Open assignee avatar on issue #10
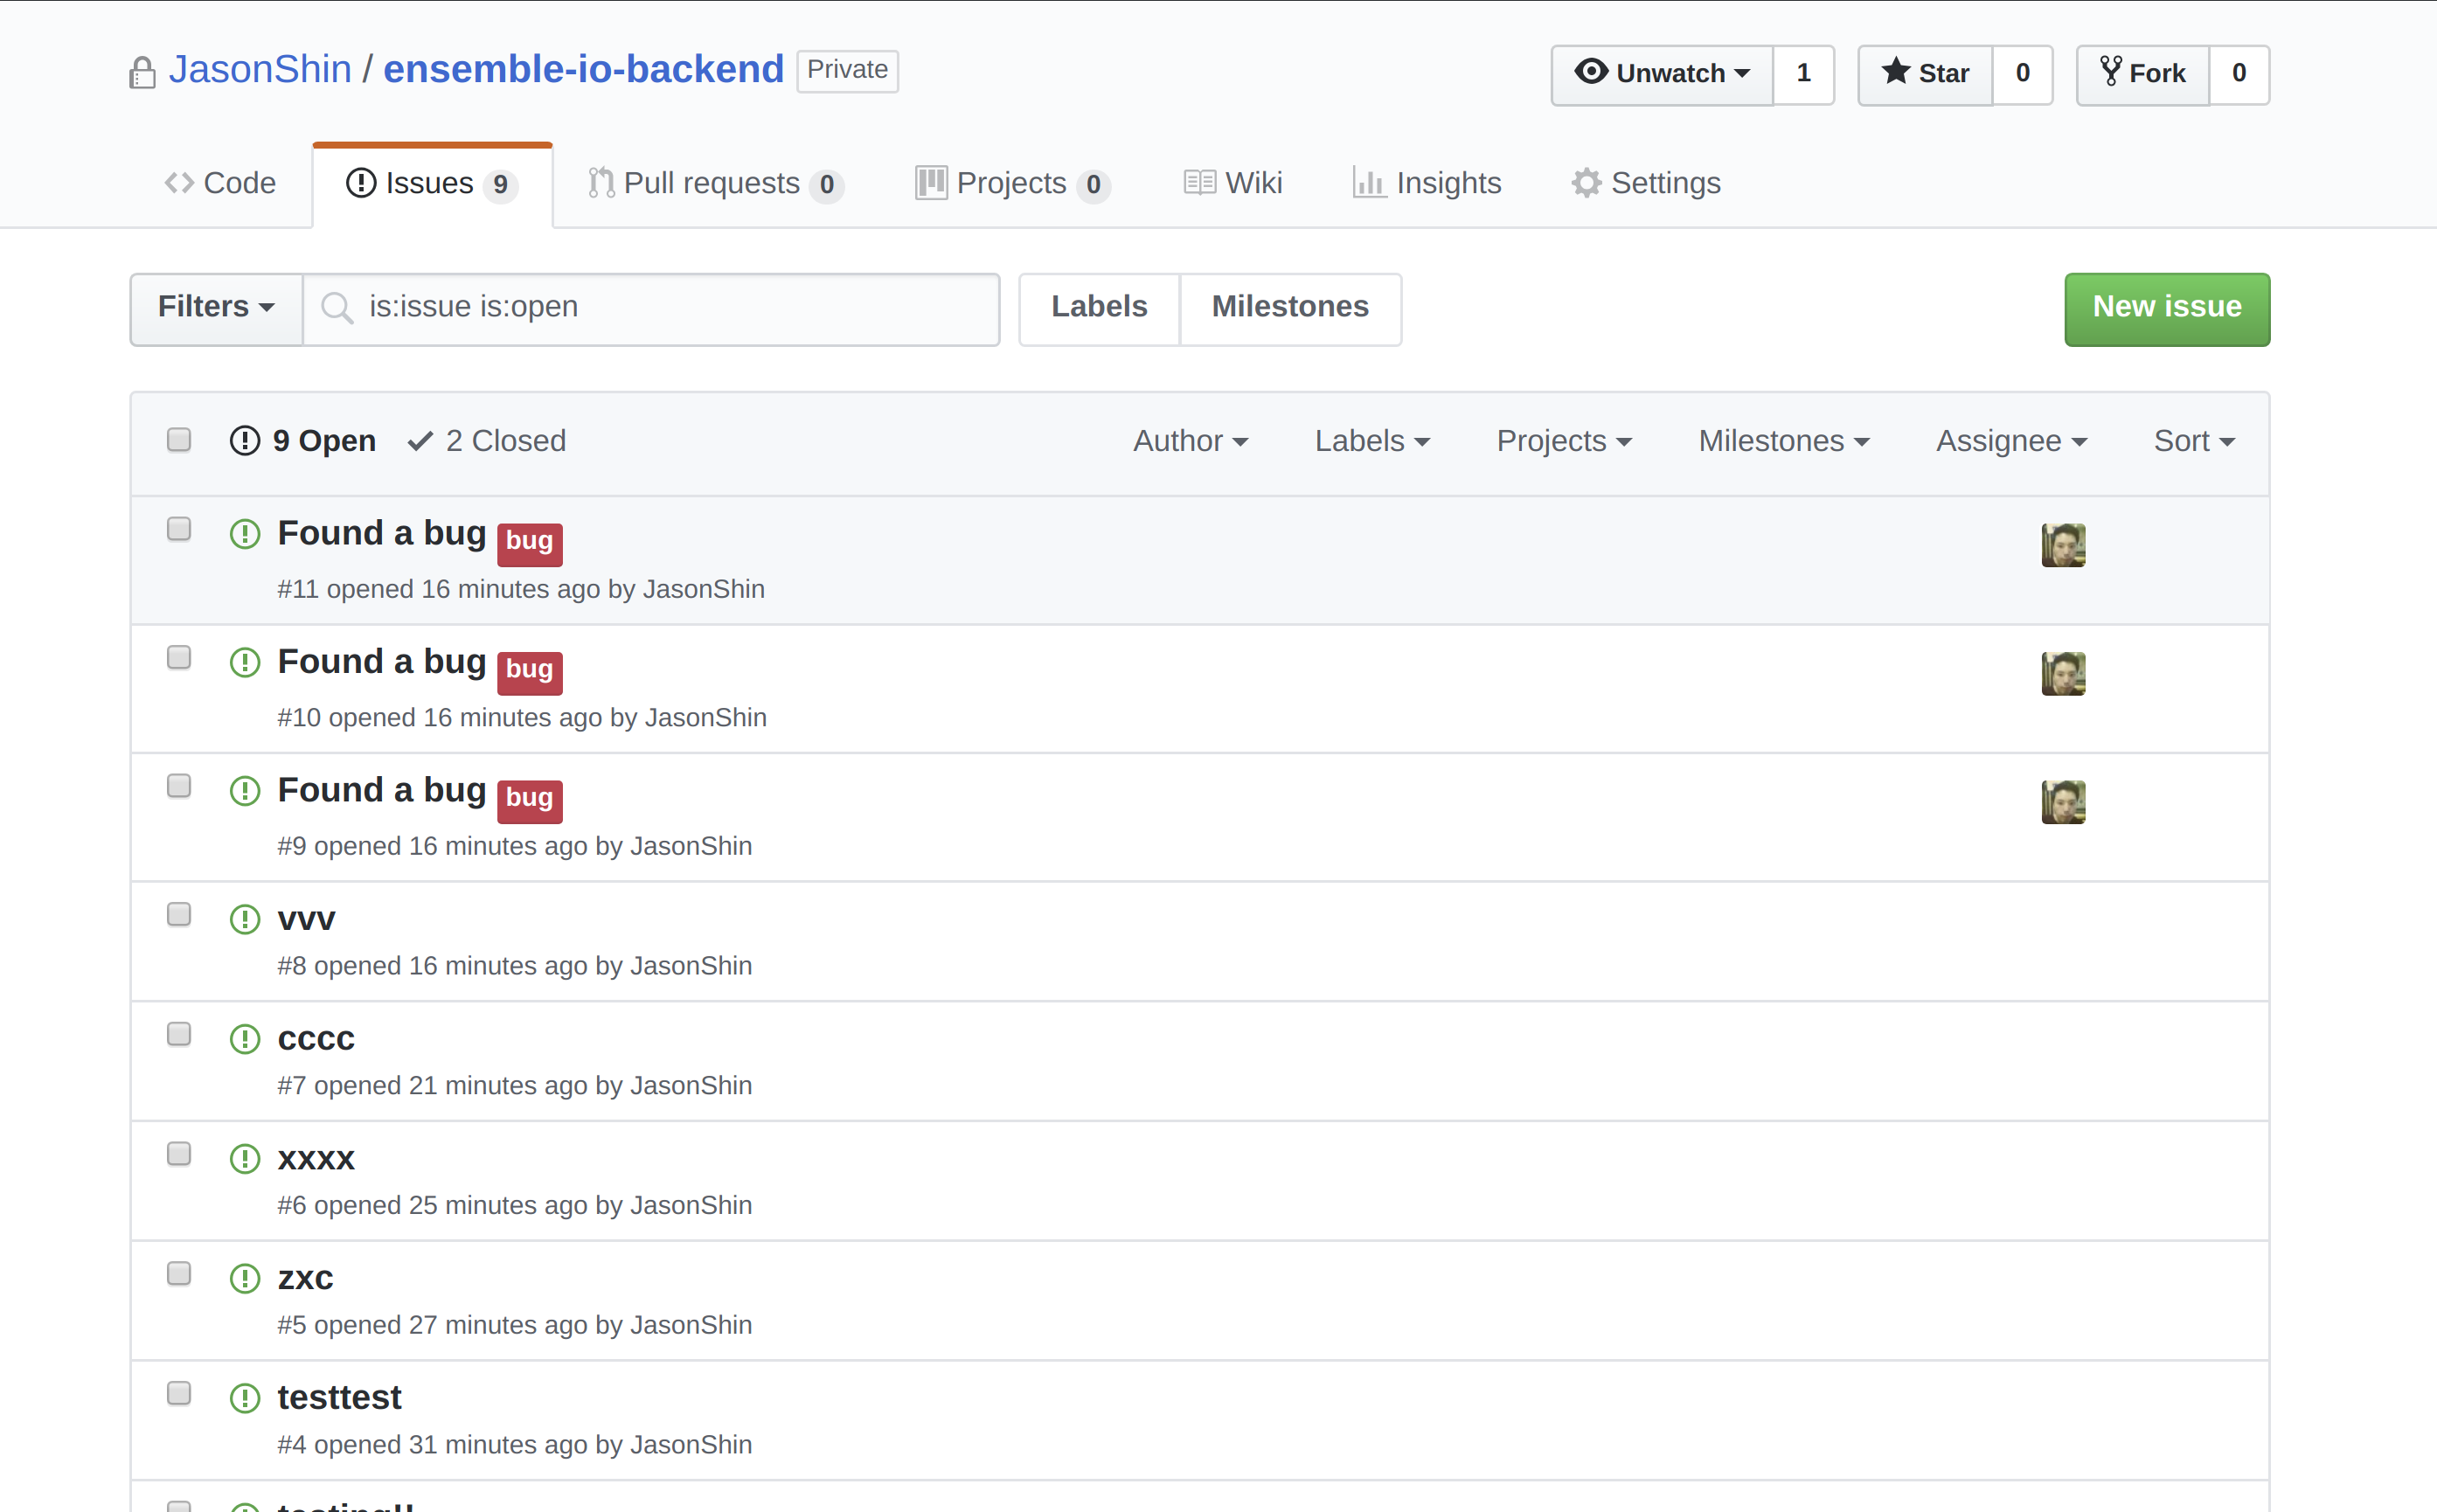 click(2063, 674)
